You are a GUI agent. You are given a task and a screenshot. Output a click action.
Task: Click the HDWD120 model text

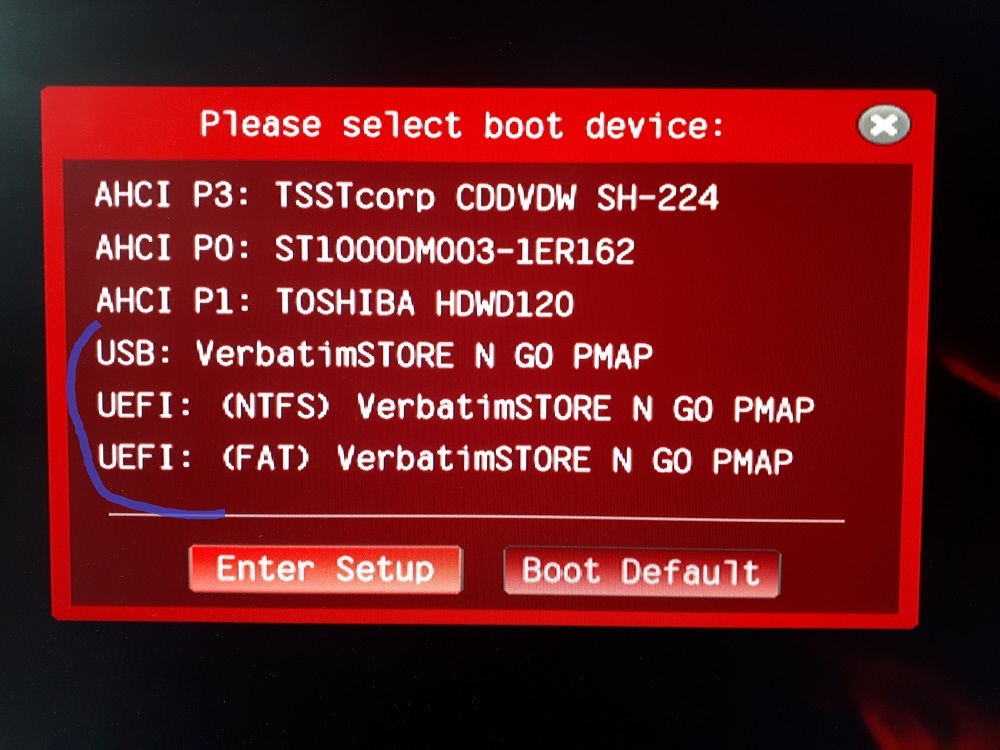pyautogui.click(x=505, y=303)
